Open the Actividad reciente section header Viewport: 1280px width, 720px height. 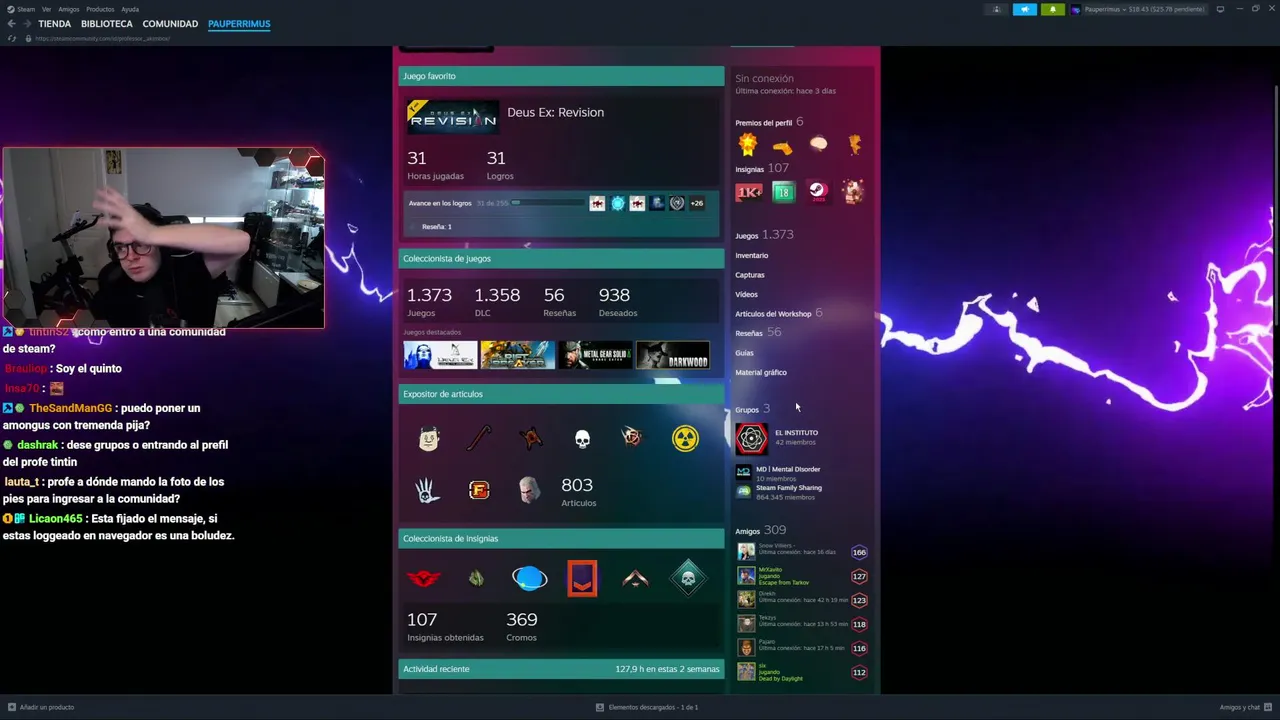click(x=561, y=669)
